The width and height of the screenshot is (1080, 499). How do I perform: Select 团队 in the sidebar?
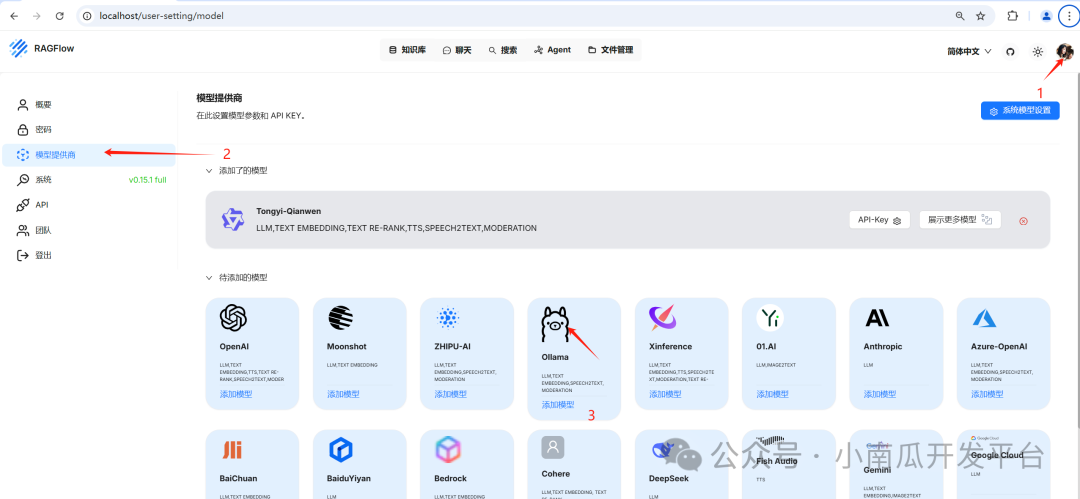click(88, 230)
